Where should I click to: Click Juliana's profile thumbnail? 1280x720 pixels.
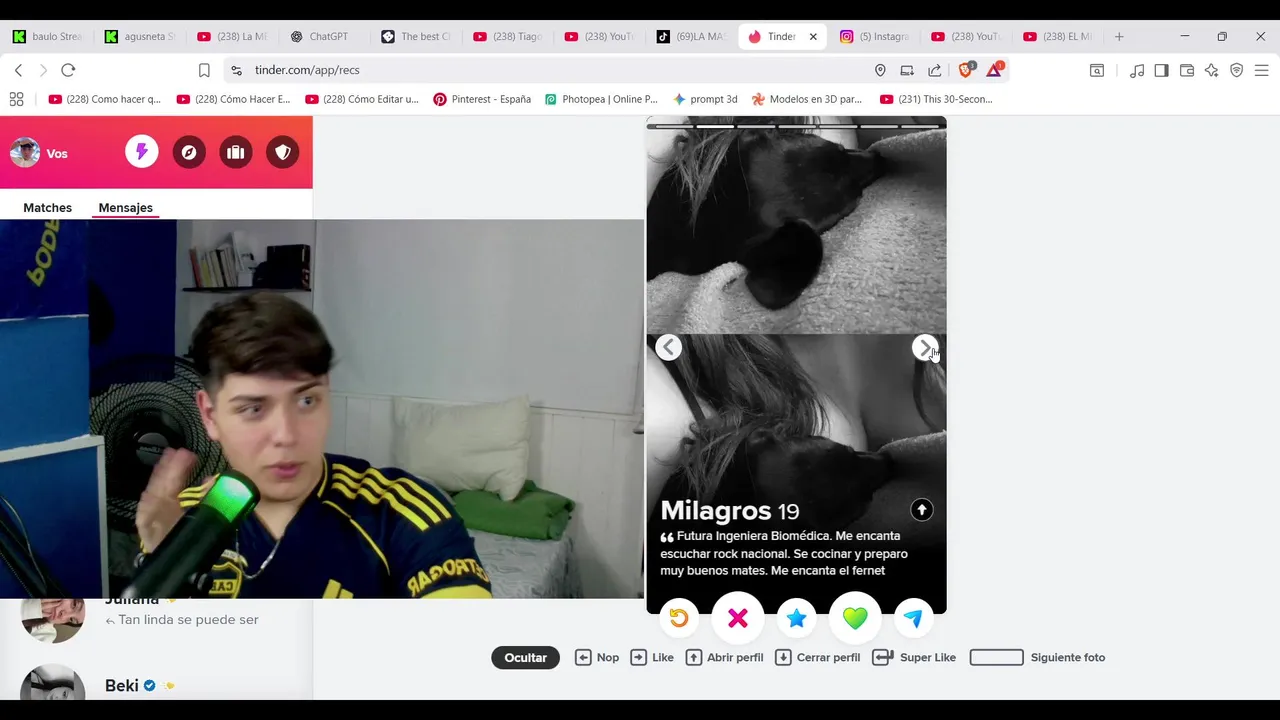pyautogui.click(x=52, y=618)
